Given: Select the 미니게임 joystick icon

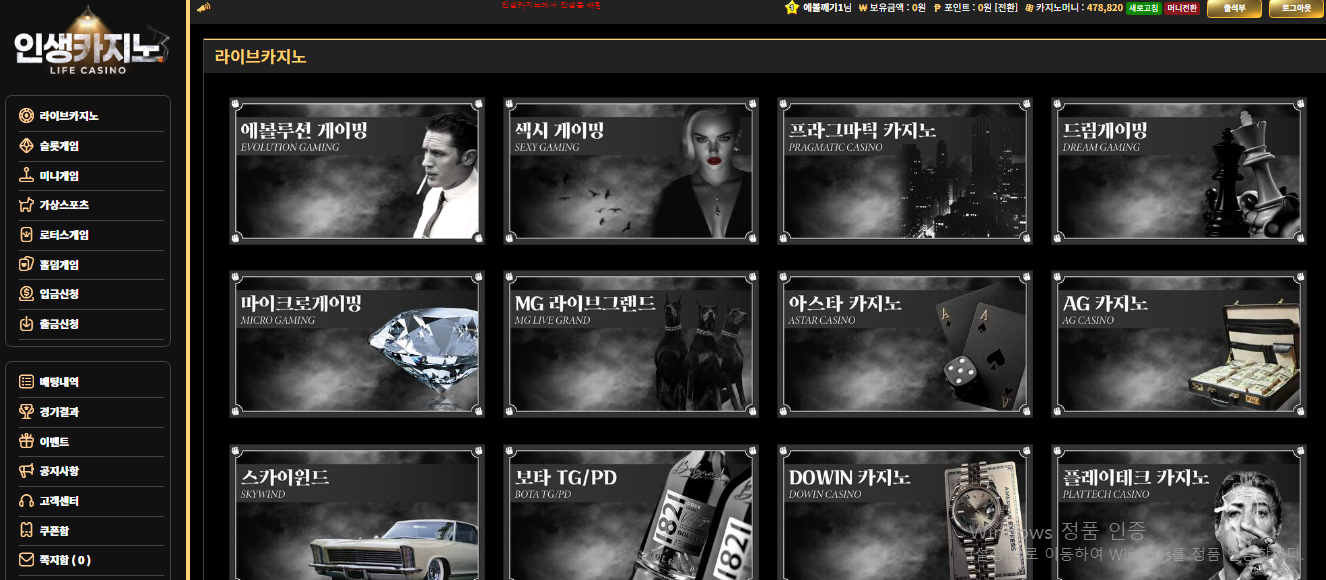Looking at the screenshot, I should 26,176.
